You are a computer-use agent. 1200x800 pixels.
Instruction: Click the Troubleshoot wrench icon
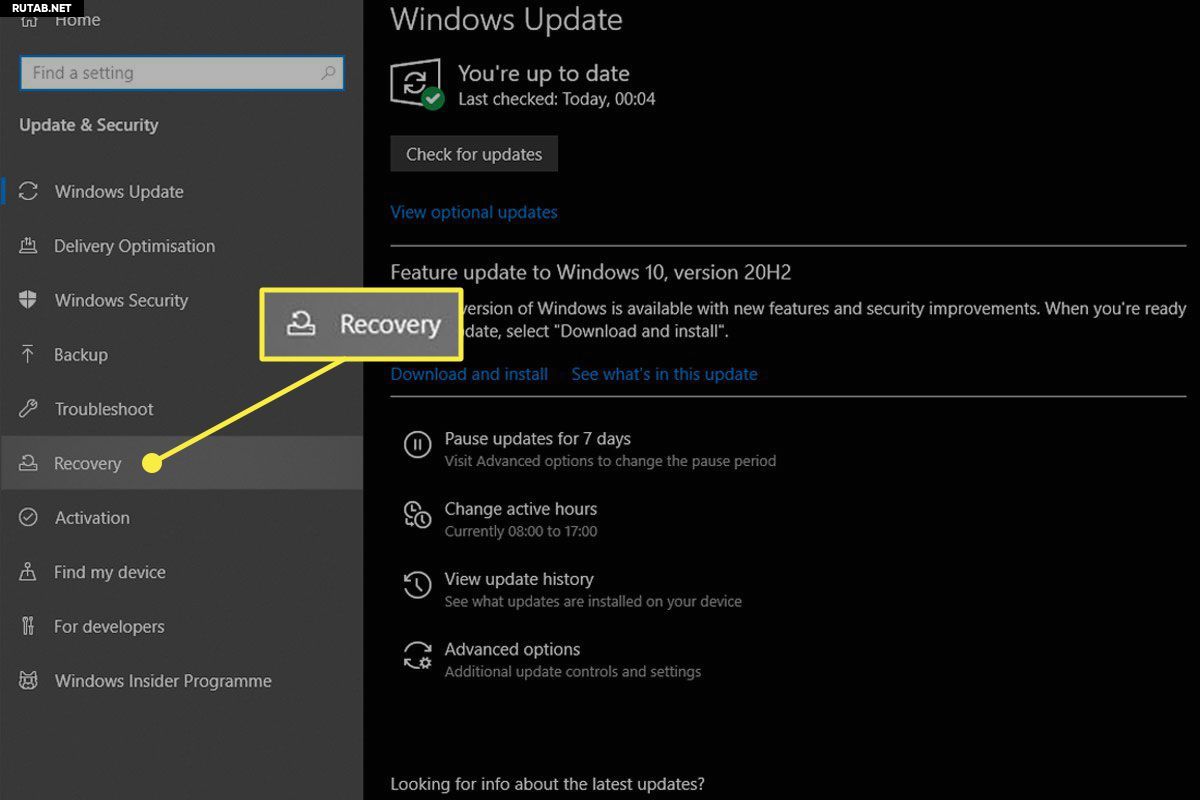tap(29, 409)
